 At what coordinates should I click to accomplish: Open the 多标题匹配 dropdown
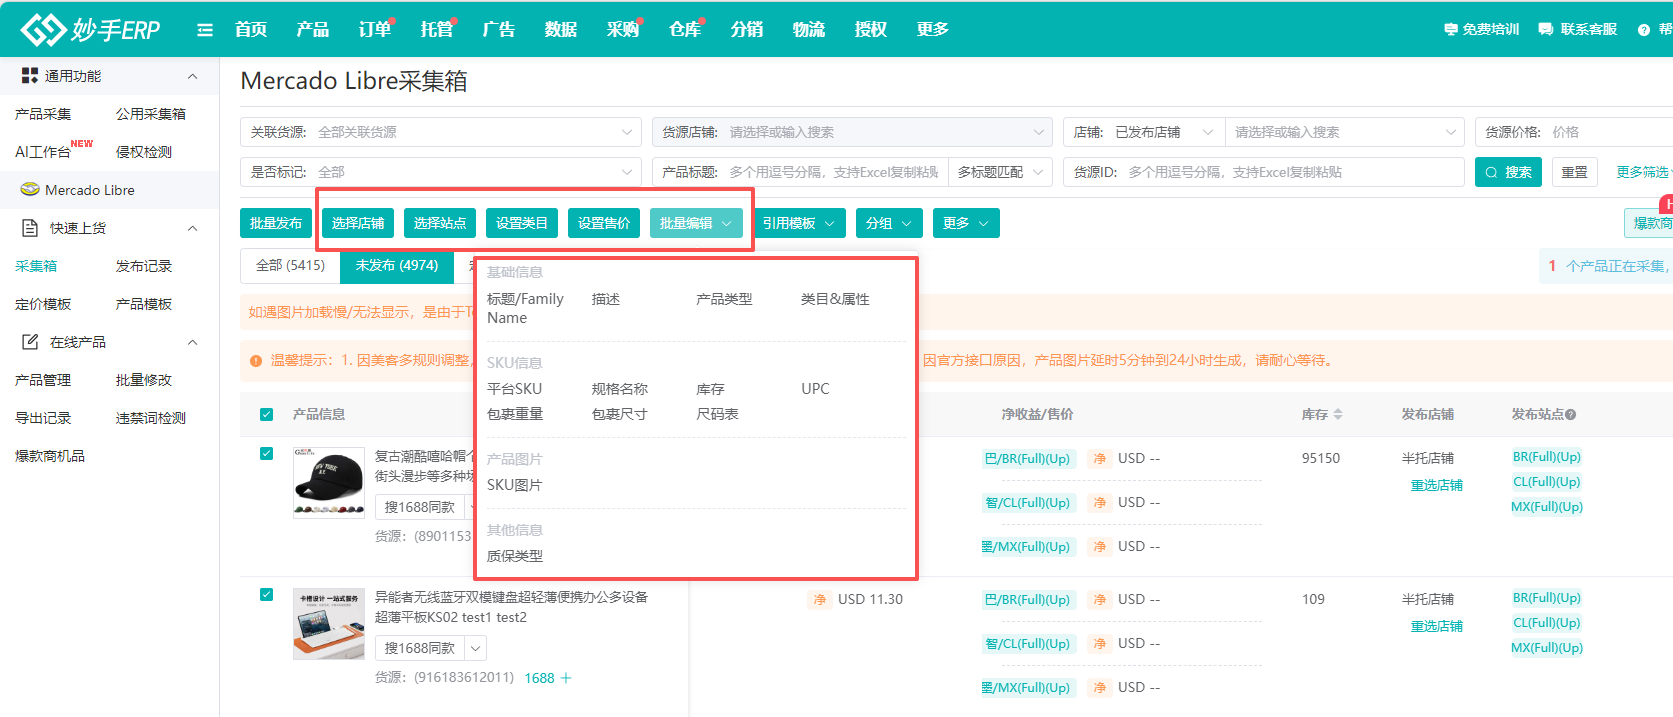[999, 172]
